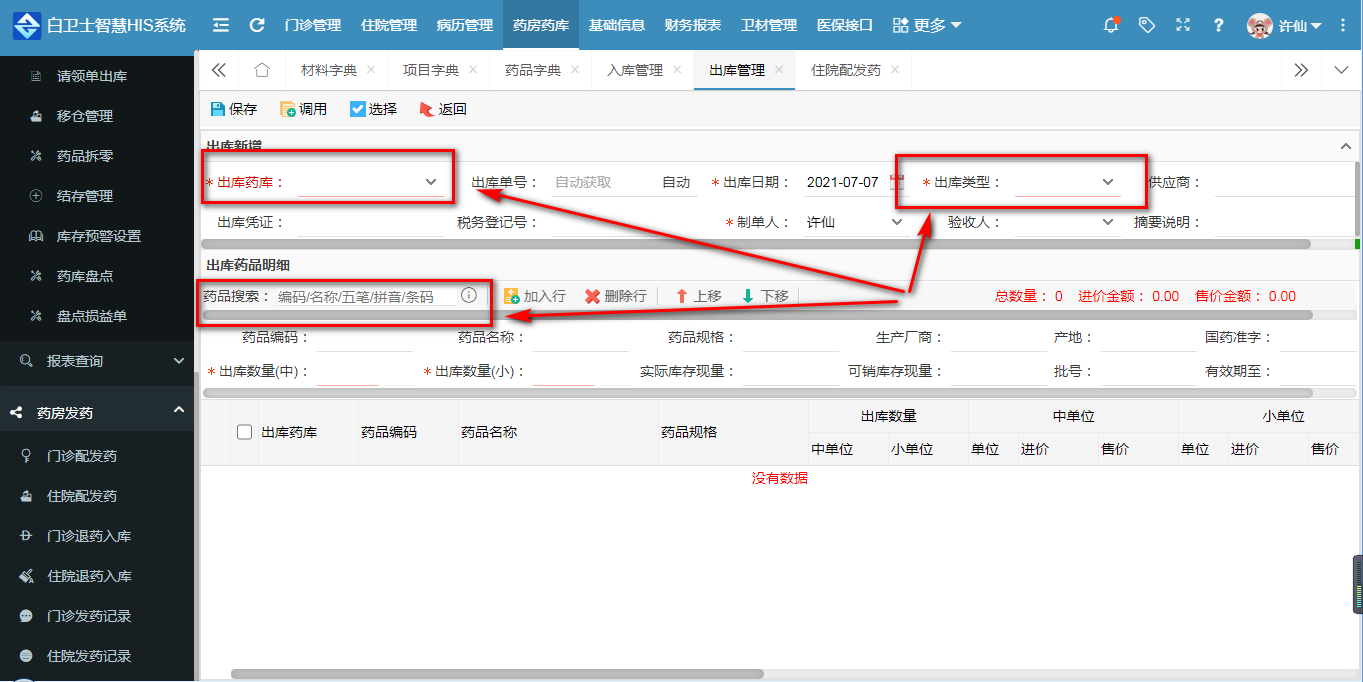The image size is (1363, 682).
Task: Click the form horizontal scrollbar under 出库凭证
Action: point(756,243)
